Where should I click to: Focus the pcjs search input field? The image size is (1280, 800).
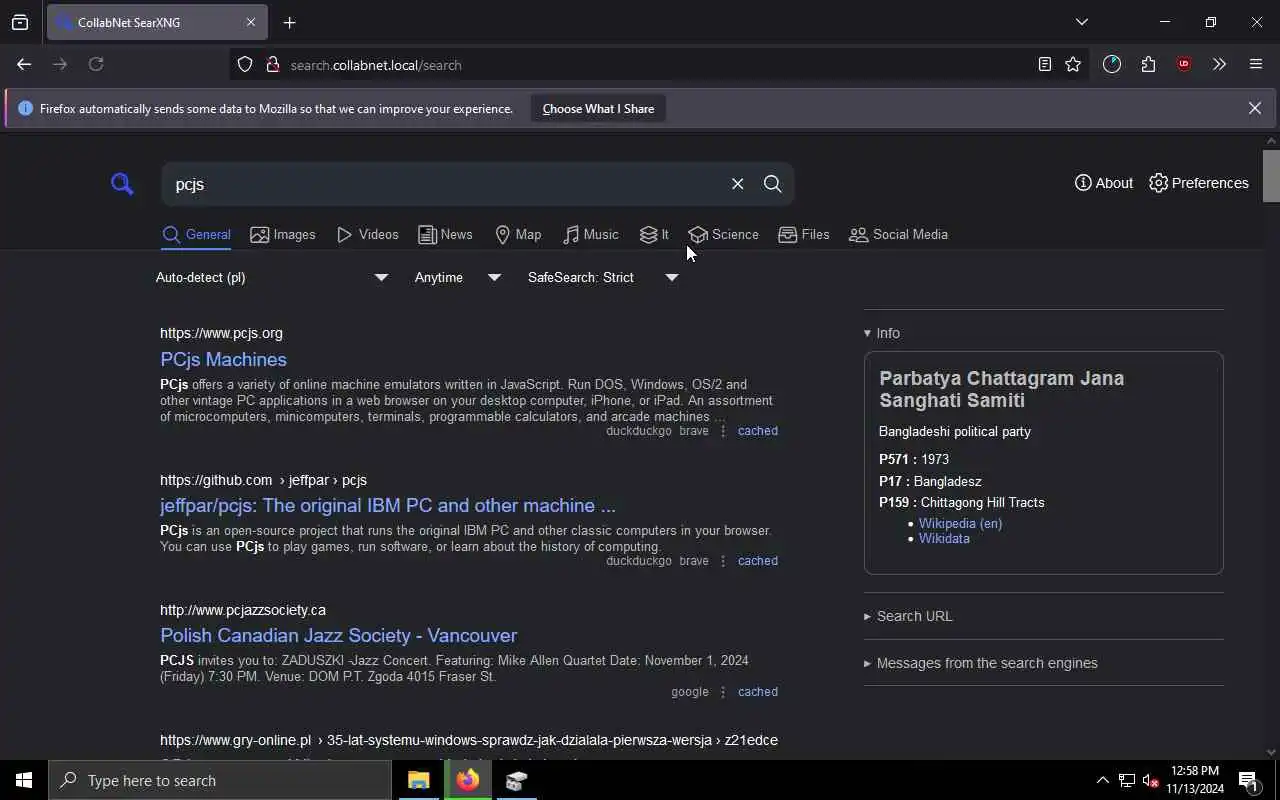click(x=445, y=184)
